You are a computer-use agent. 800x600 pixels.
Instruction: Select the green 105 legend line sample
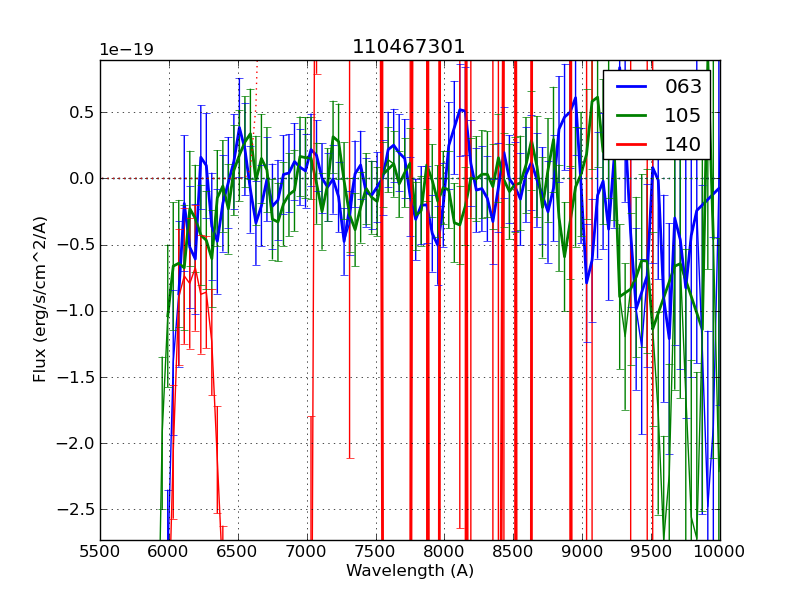point(631,115)
